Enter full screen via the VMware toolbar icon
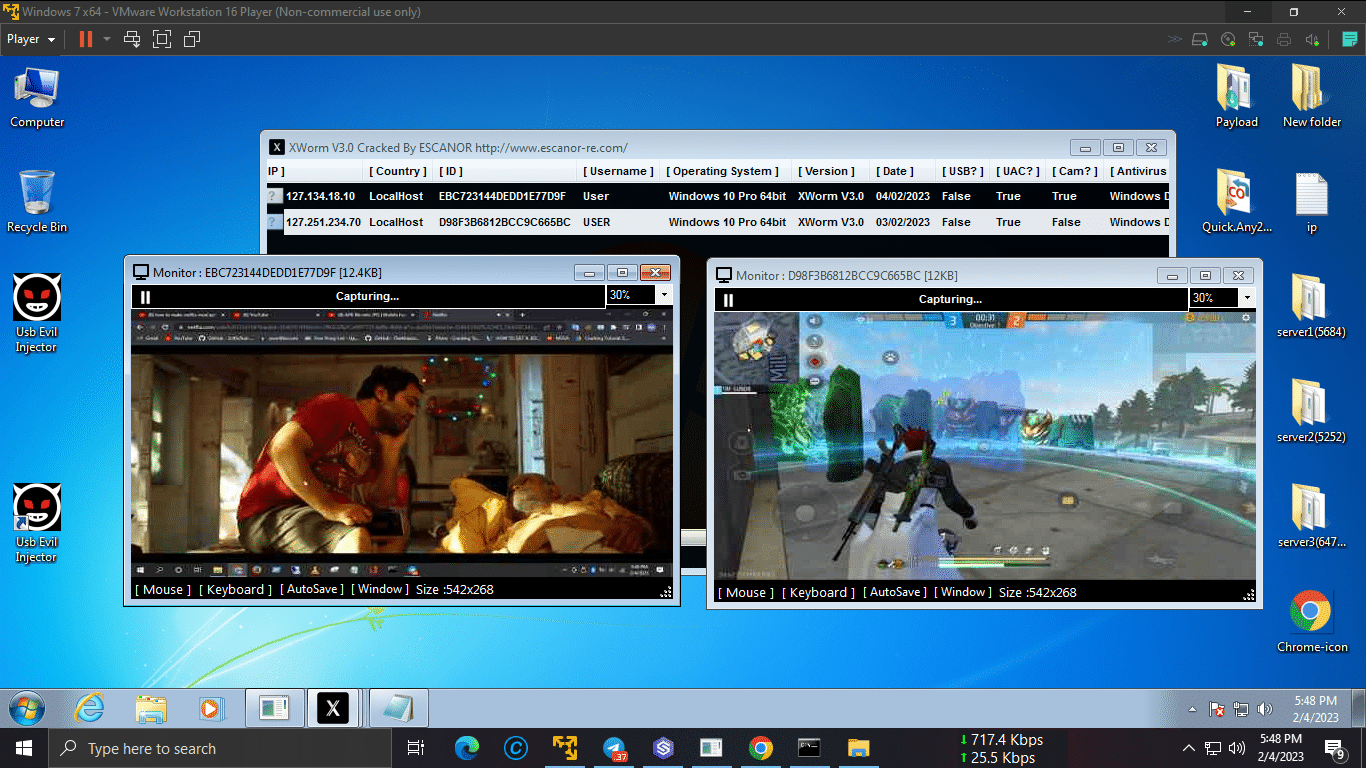Screen dimensions: 1366x768 click(x=161, y=39)
